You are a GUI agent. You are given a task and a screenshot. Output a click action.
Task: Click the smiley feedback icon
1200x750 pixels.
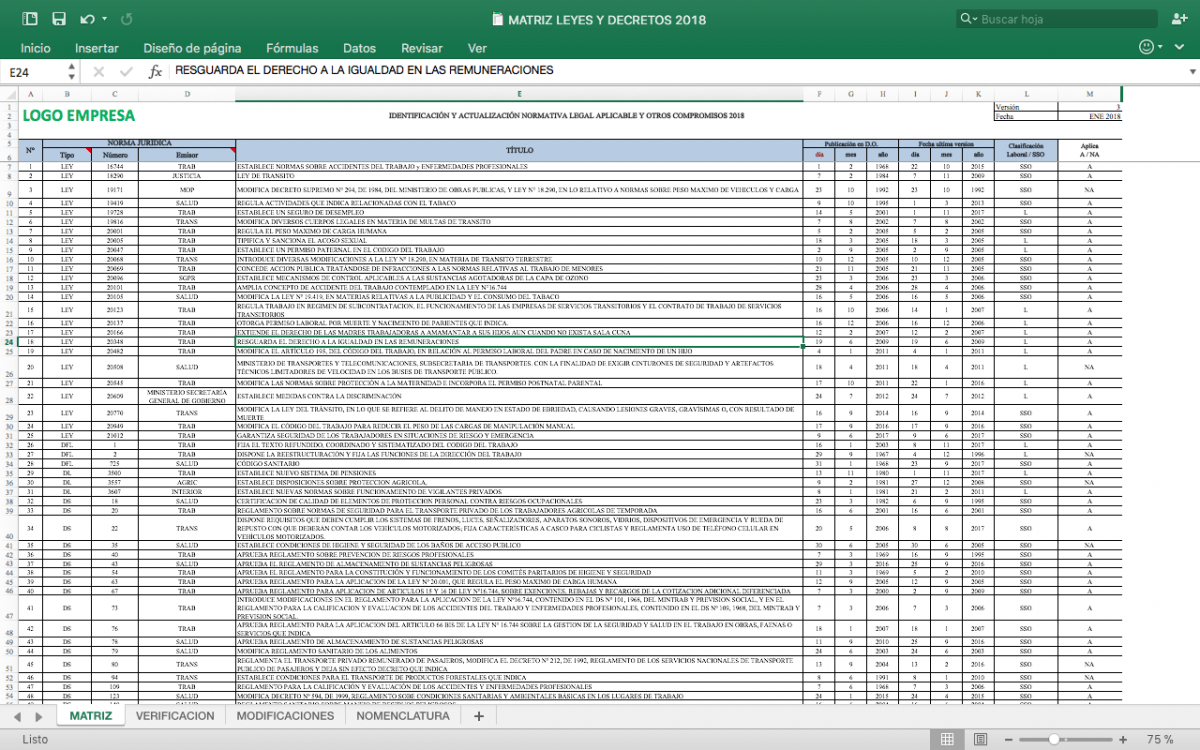coord(1146,47)
